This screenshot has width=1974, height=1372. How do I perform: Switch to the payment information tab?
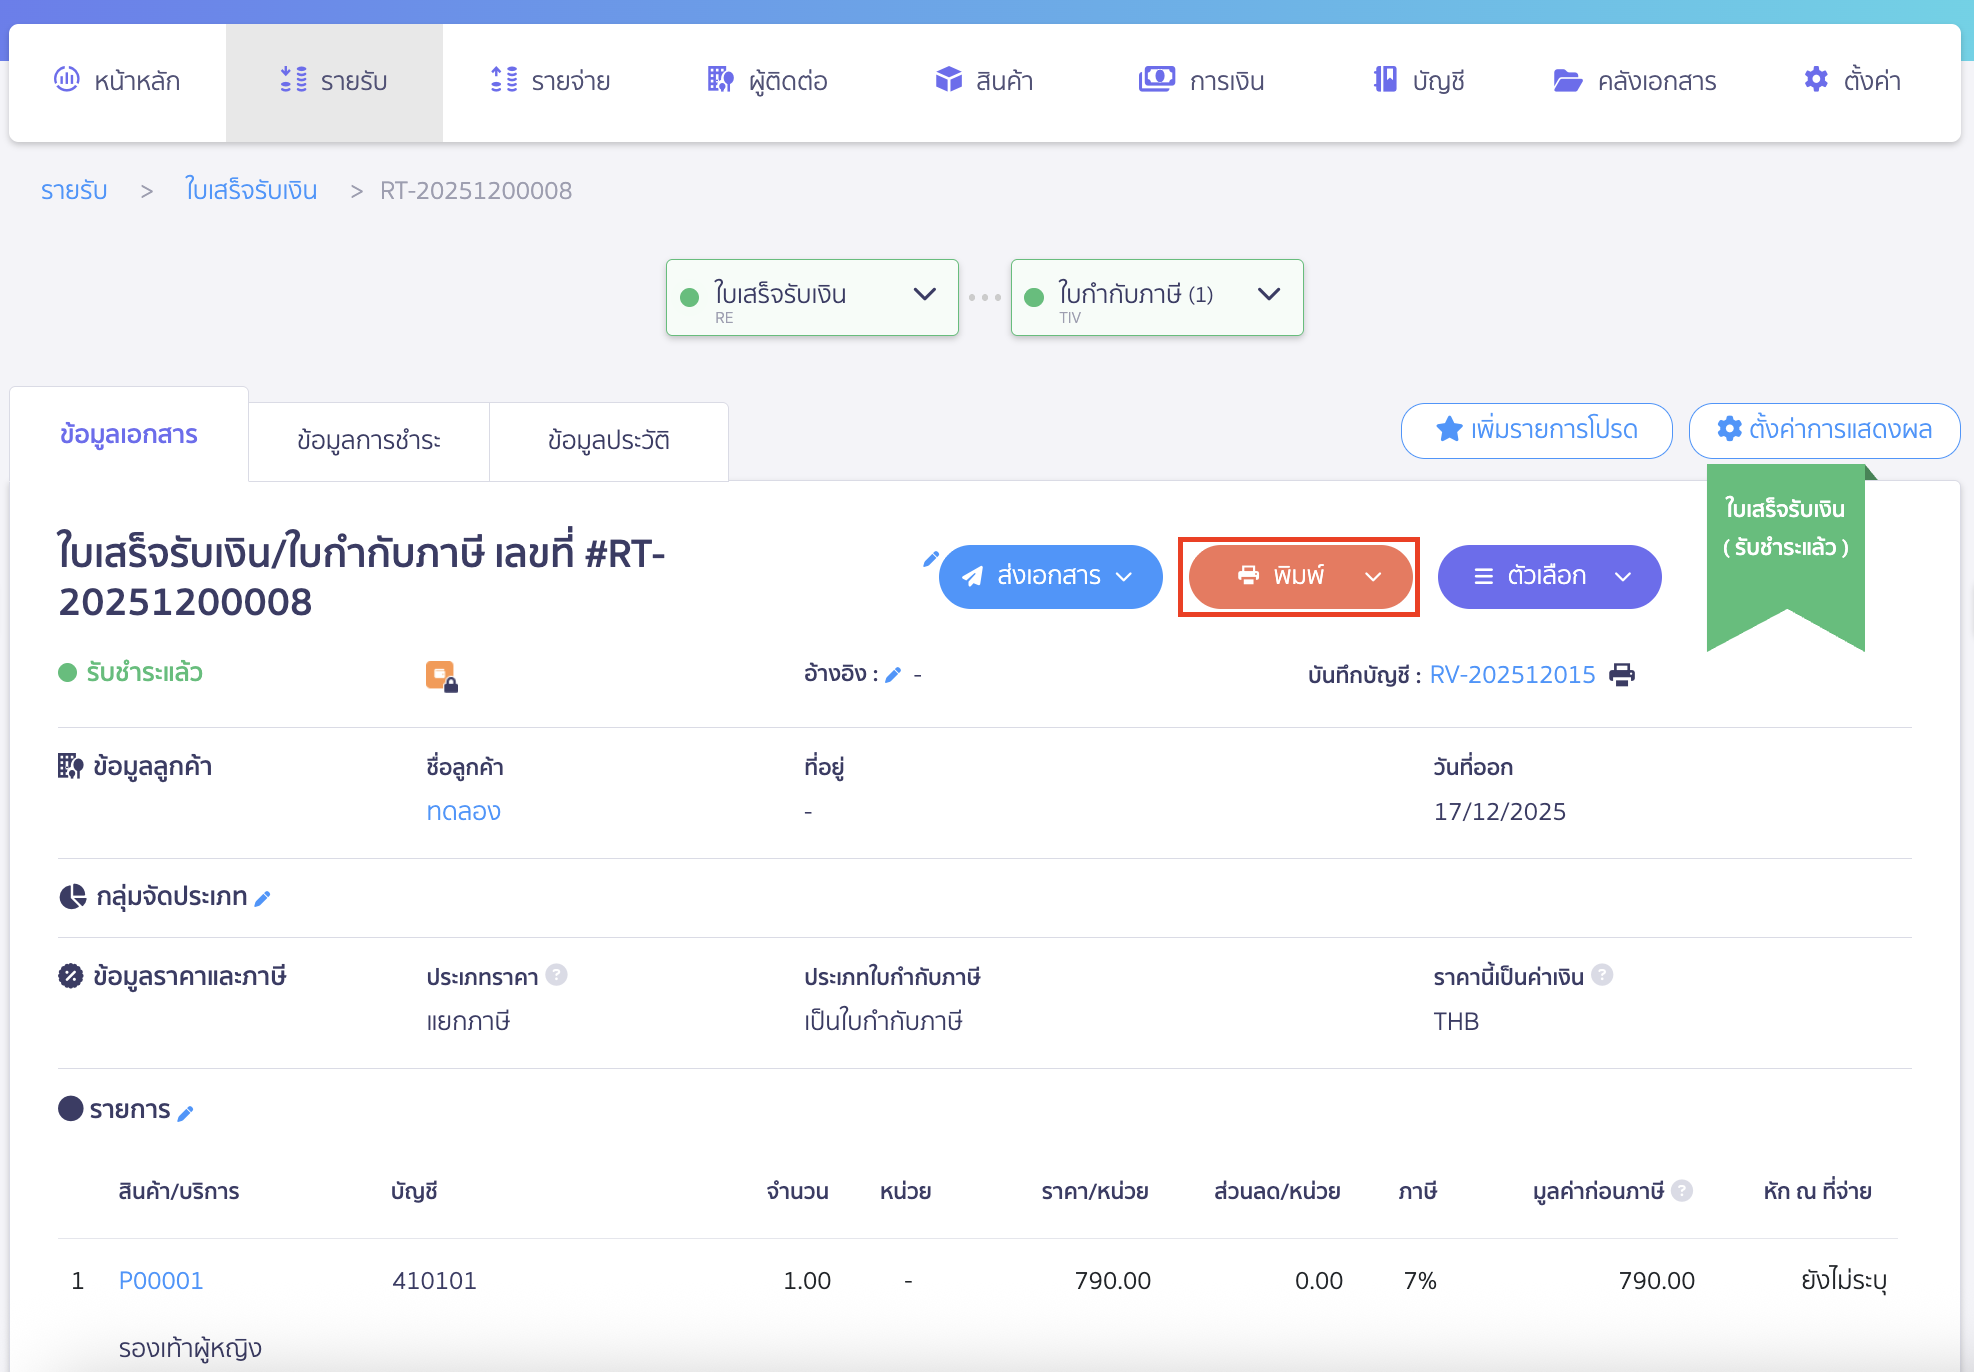tap(368, 441)
